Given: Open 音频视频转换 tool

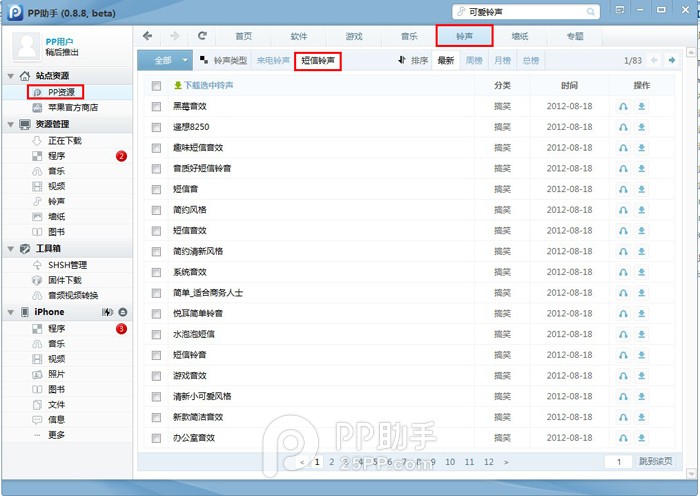Looking at the screenshot, I should coord(73,296).
